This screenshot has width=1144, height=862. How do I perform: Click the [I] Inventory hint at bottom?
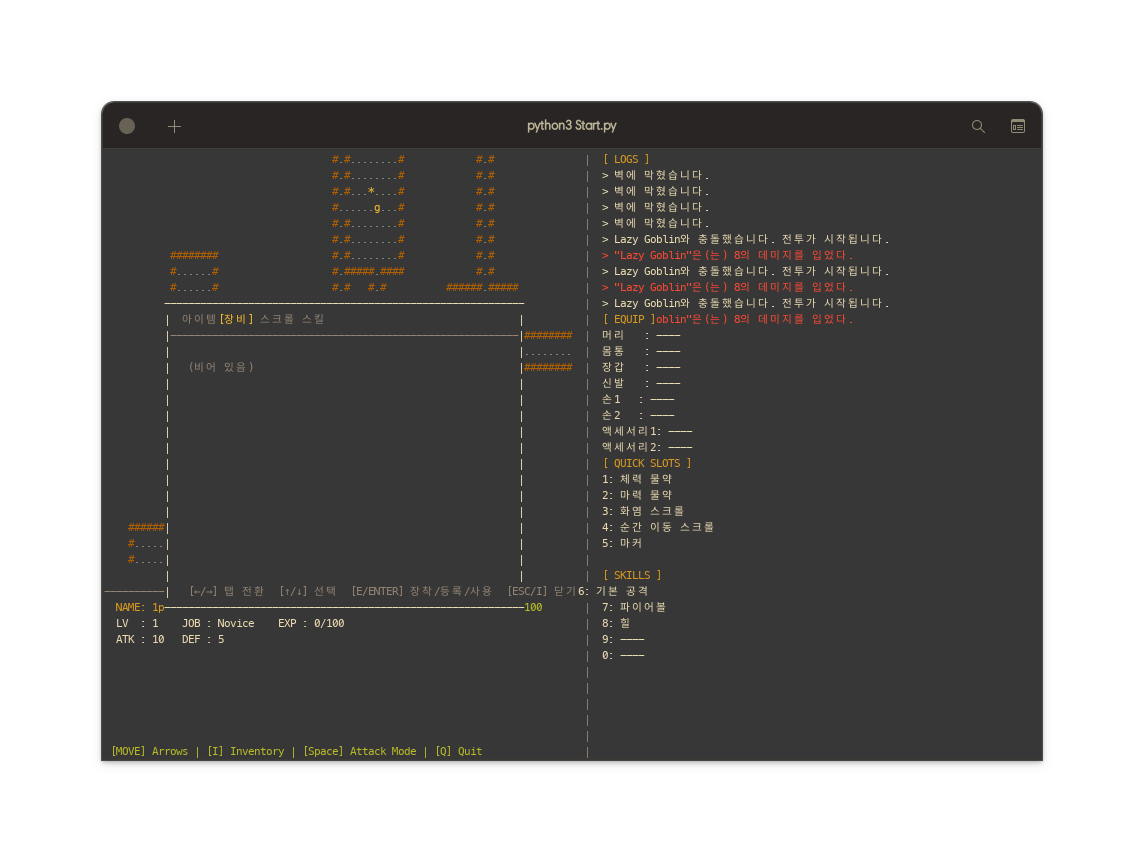point(245,751)
